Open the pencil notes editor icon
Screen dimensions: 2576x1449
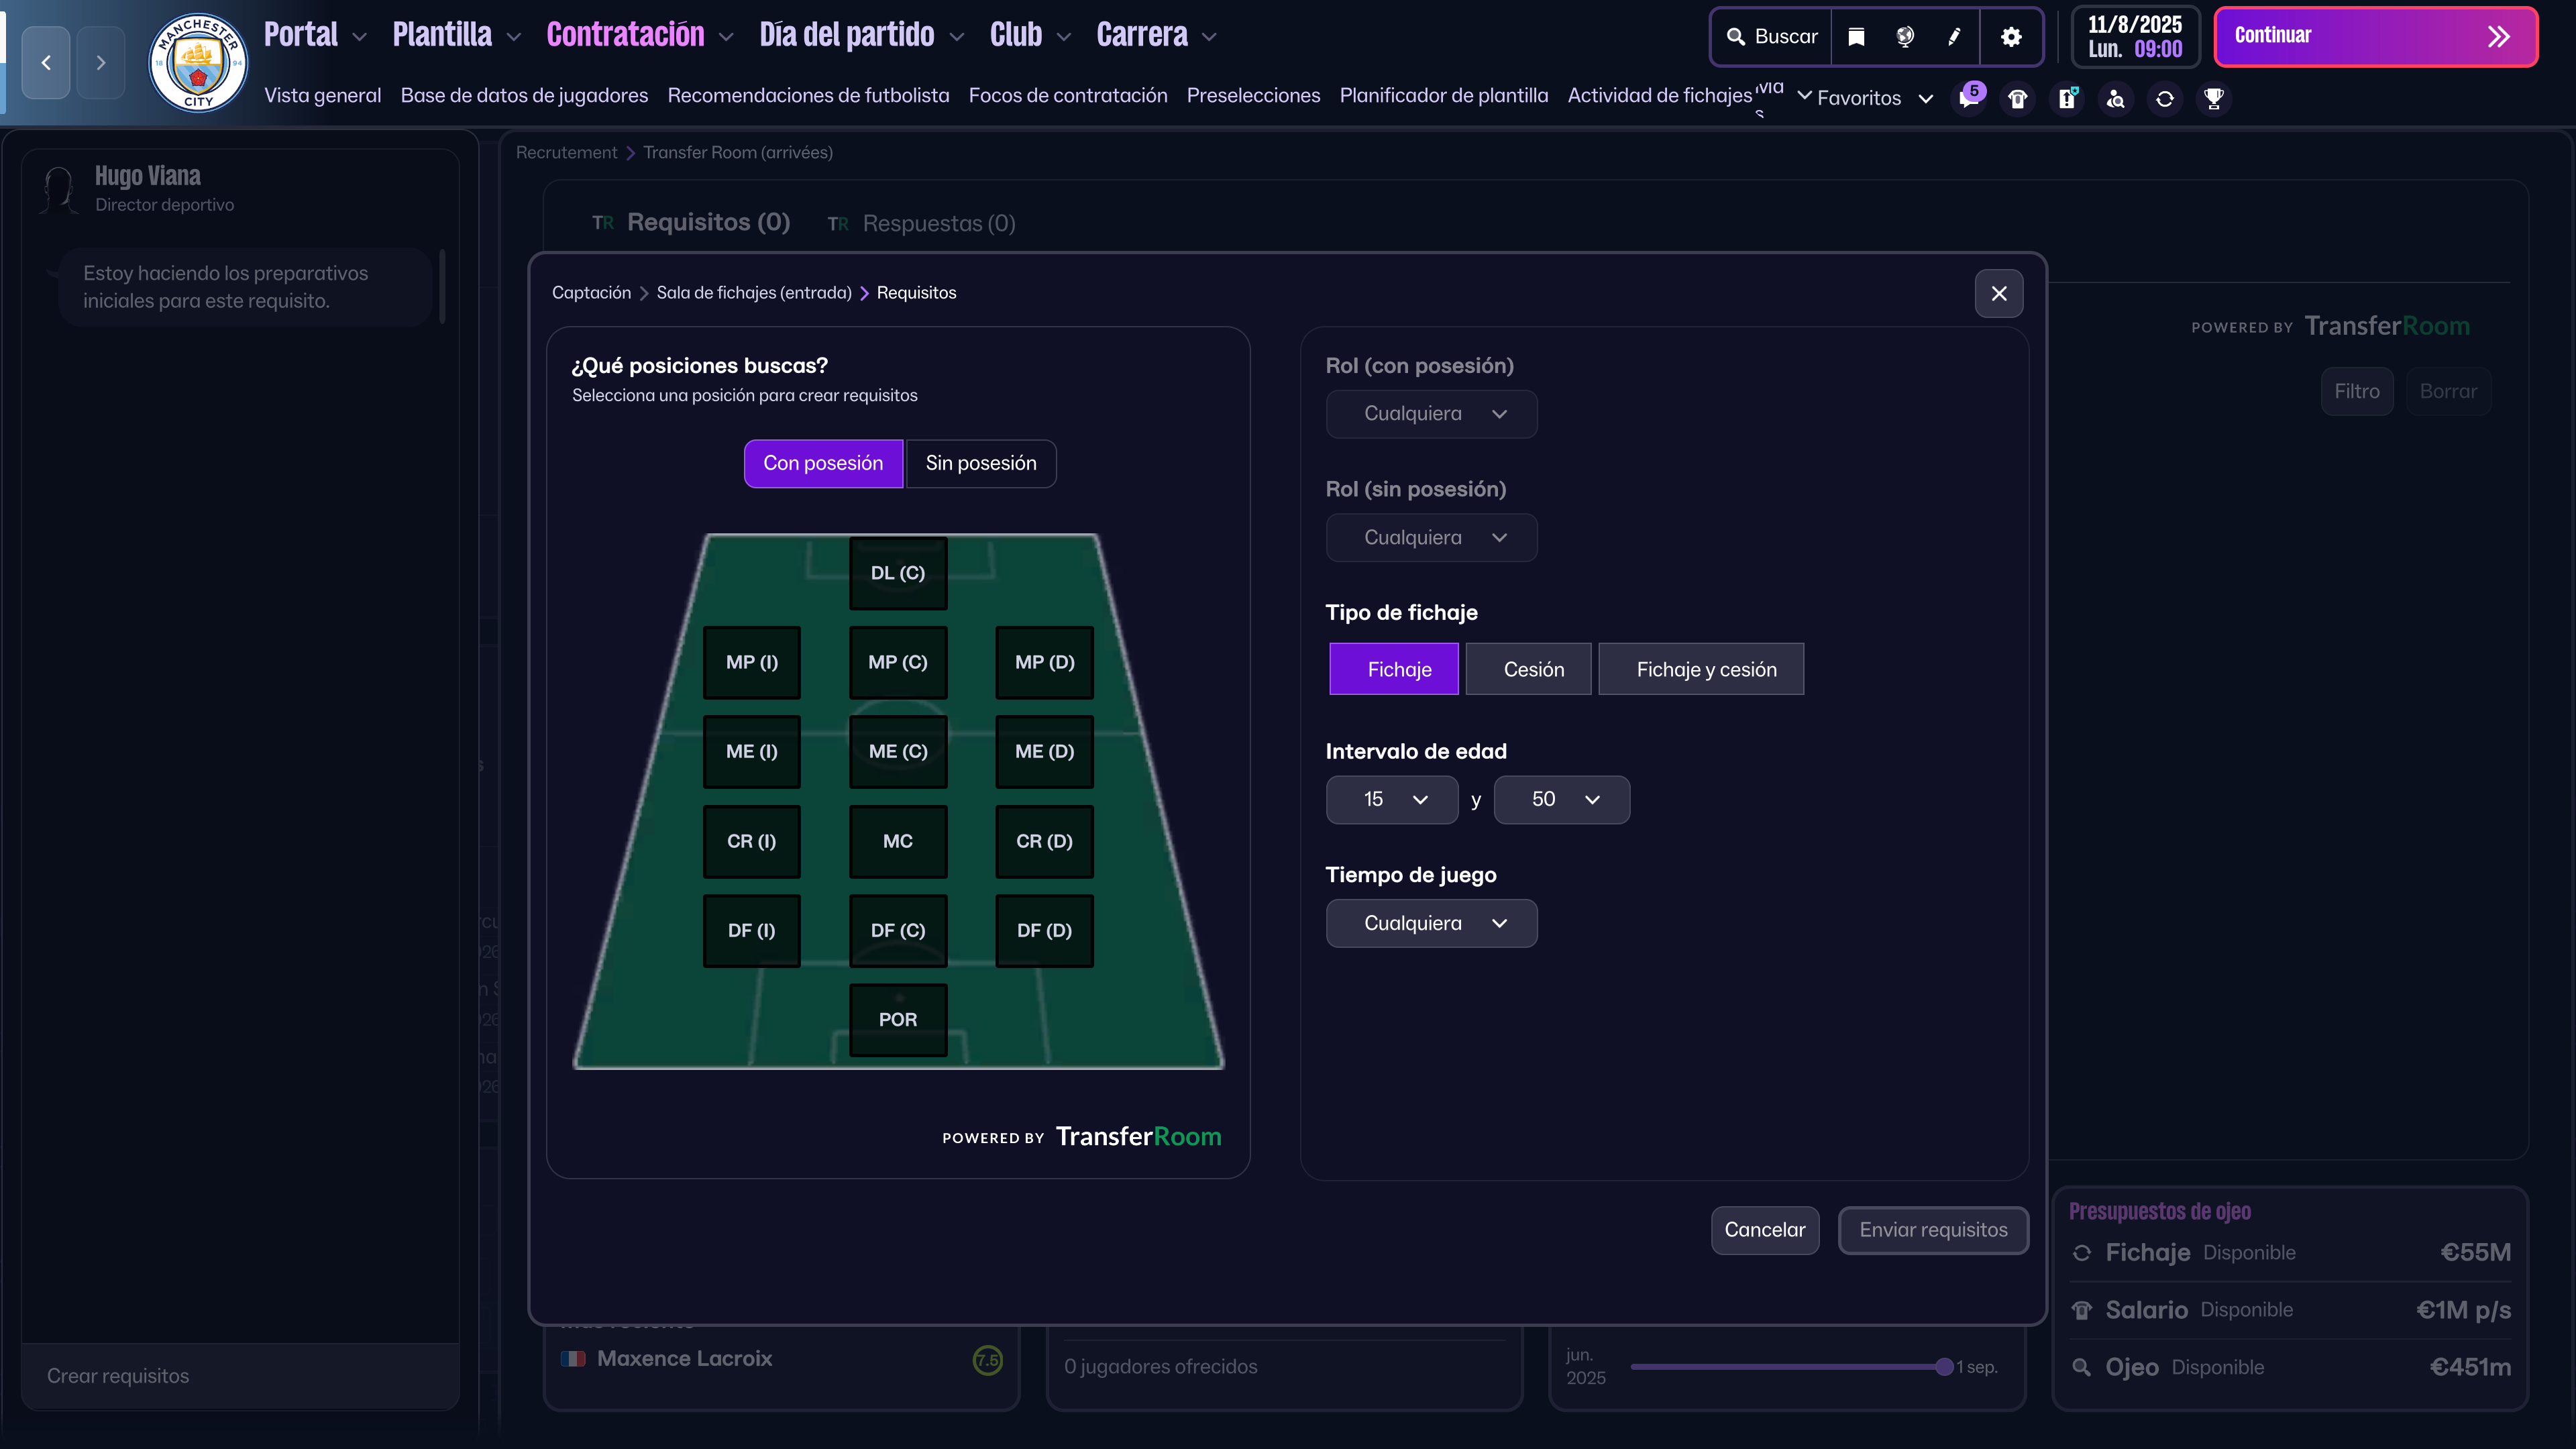[1954, 36]
